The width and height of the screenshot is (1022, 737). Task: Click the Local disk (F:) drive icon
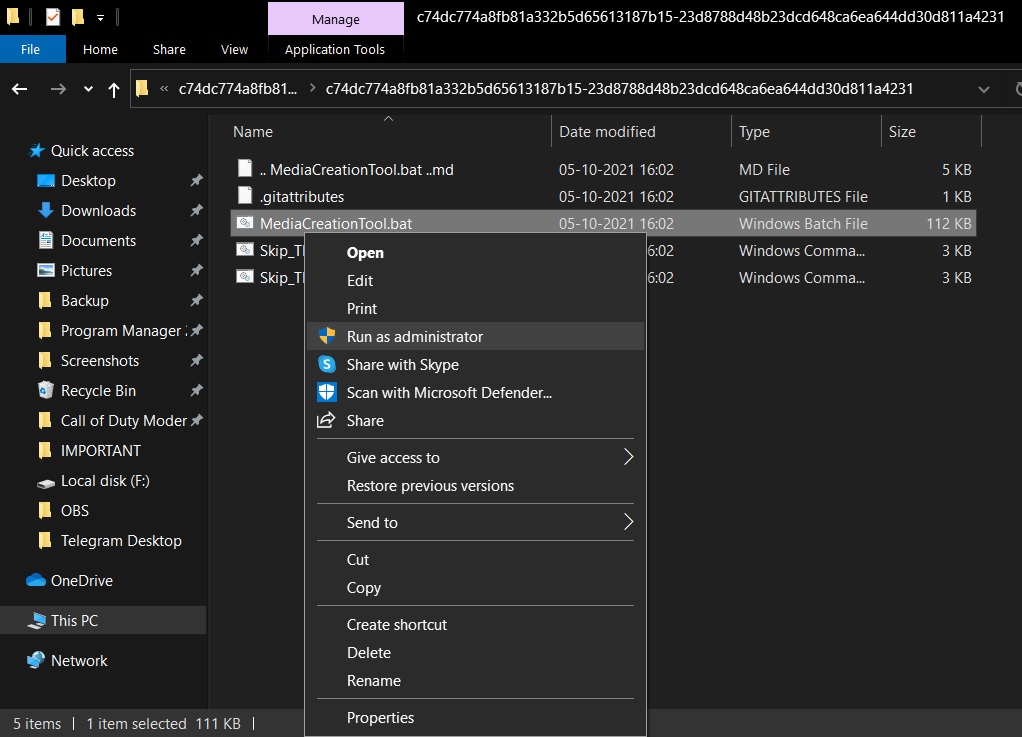click(46, 483)
